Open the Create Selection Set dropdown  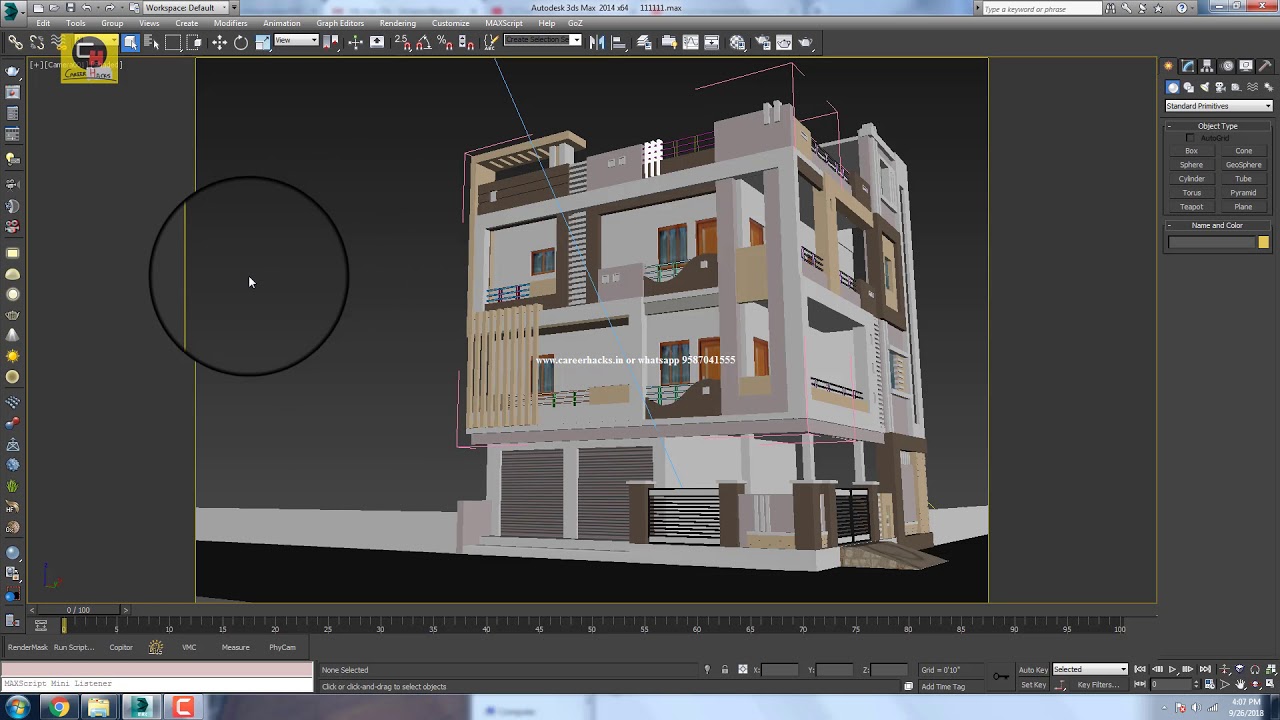point(542,40)
